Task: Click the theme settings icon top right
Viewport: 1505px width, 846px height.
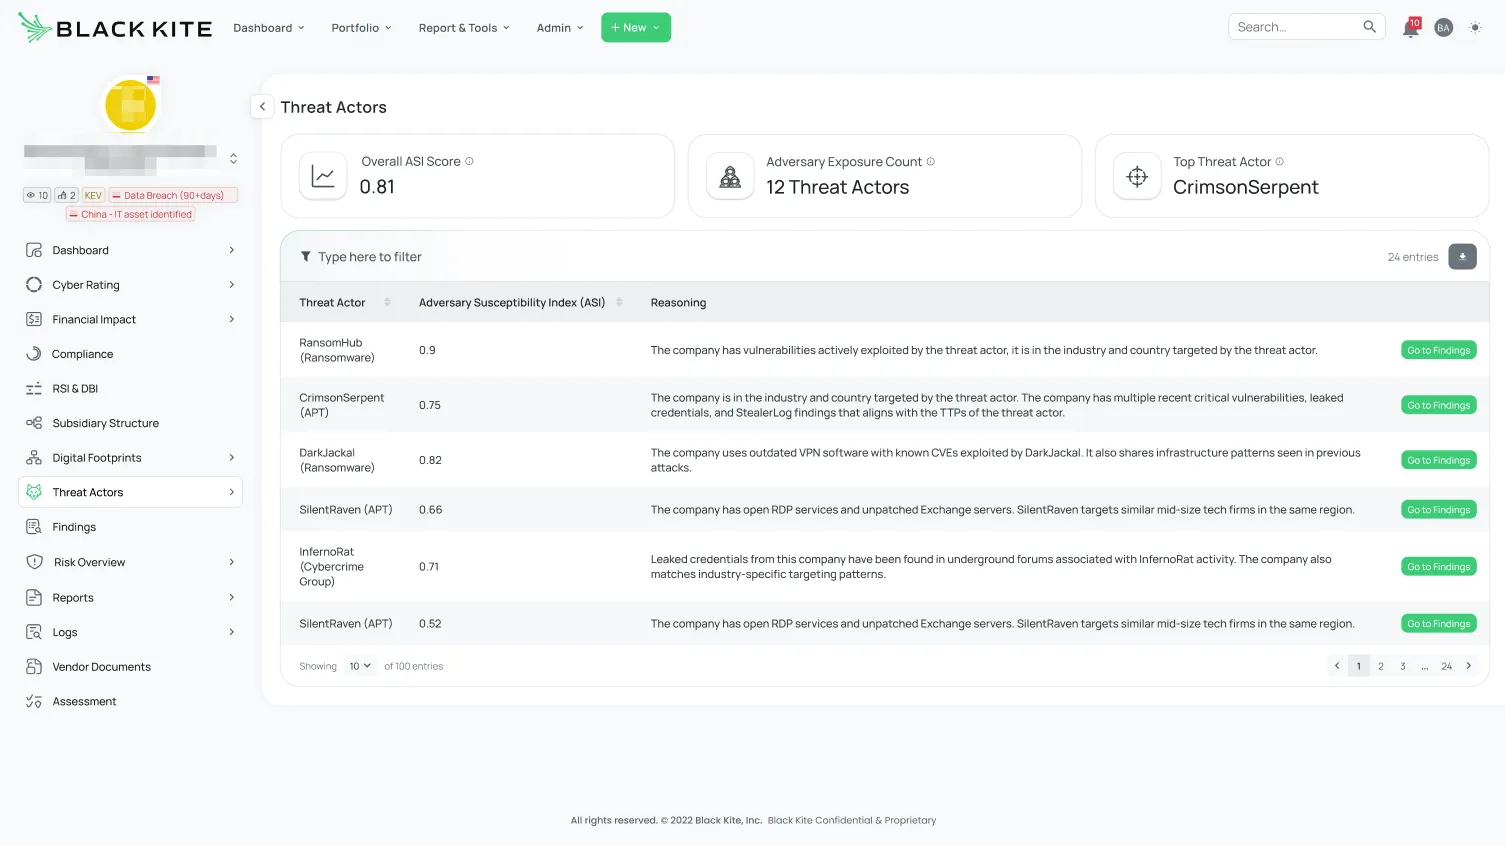Action: [x=1474, y=27]
